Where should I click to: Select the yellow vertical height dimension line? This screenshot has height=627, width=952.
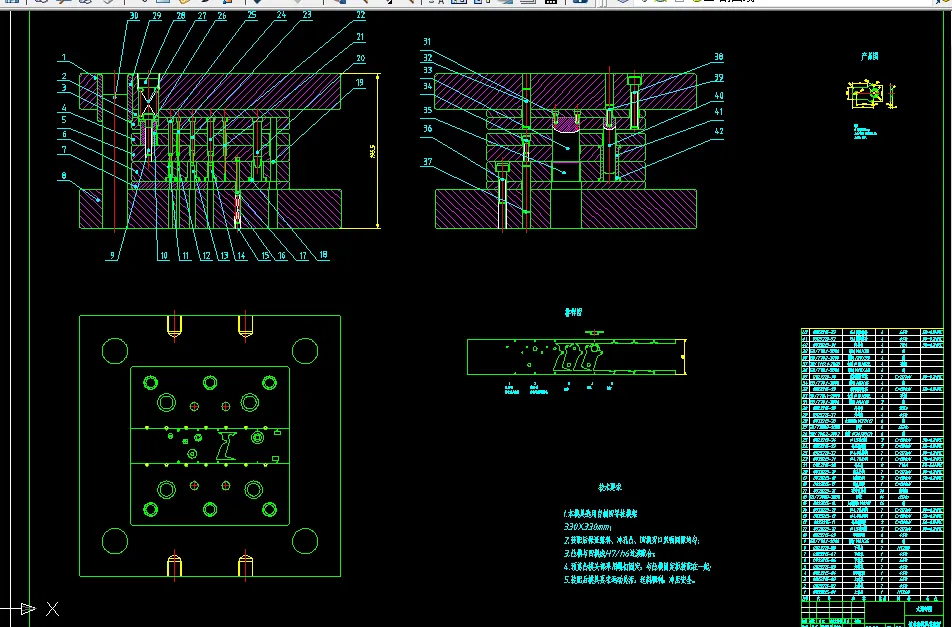(x=378, y=151)
